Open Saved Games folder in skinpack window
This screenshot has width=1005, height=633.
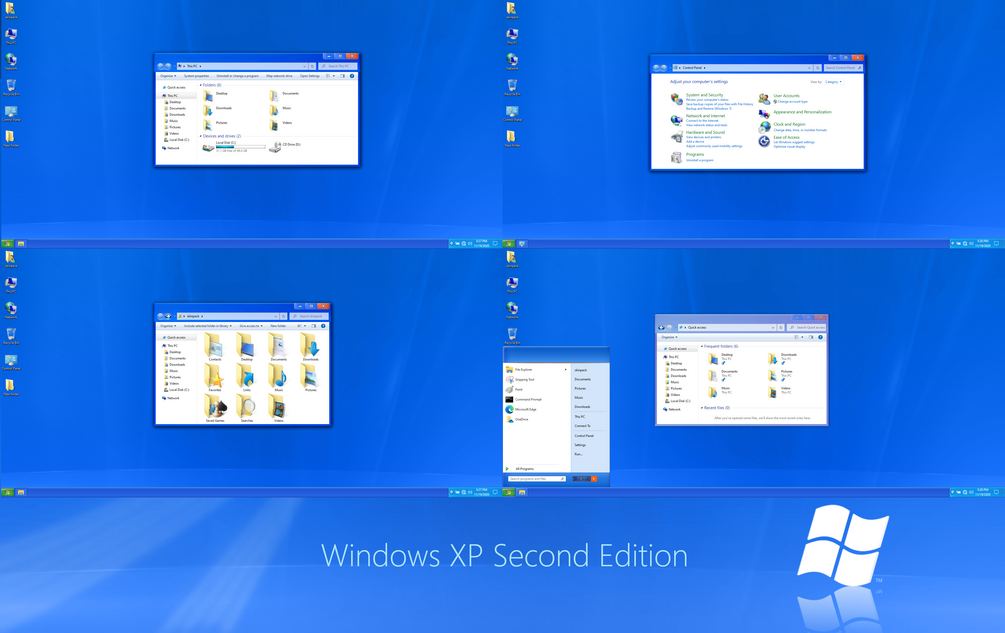(215, 408)
